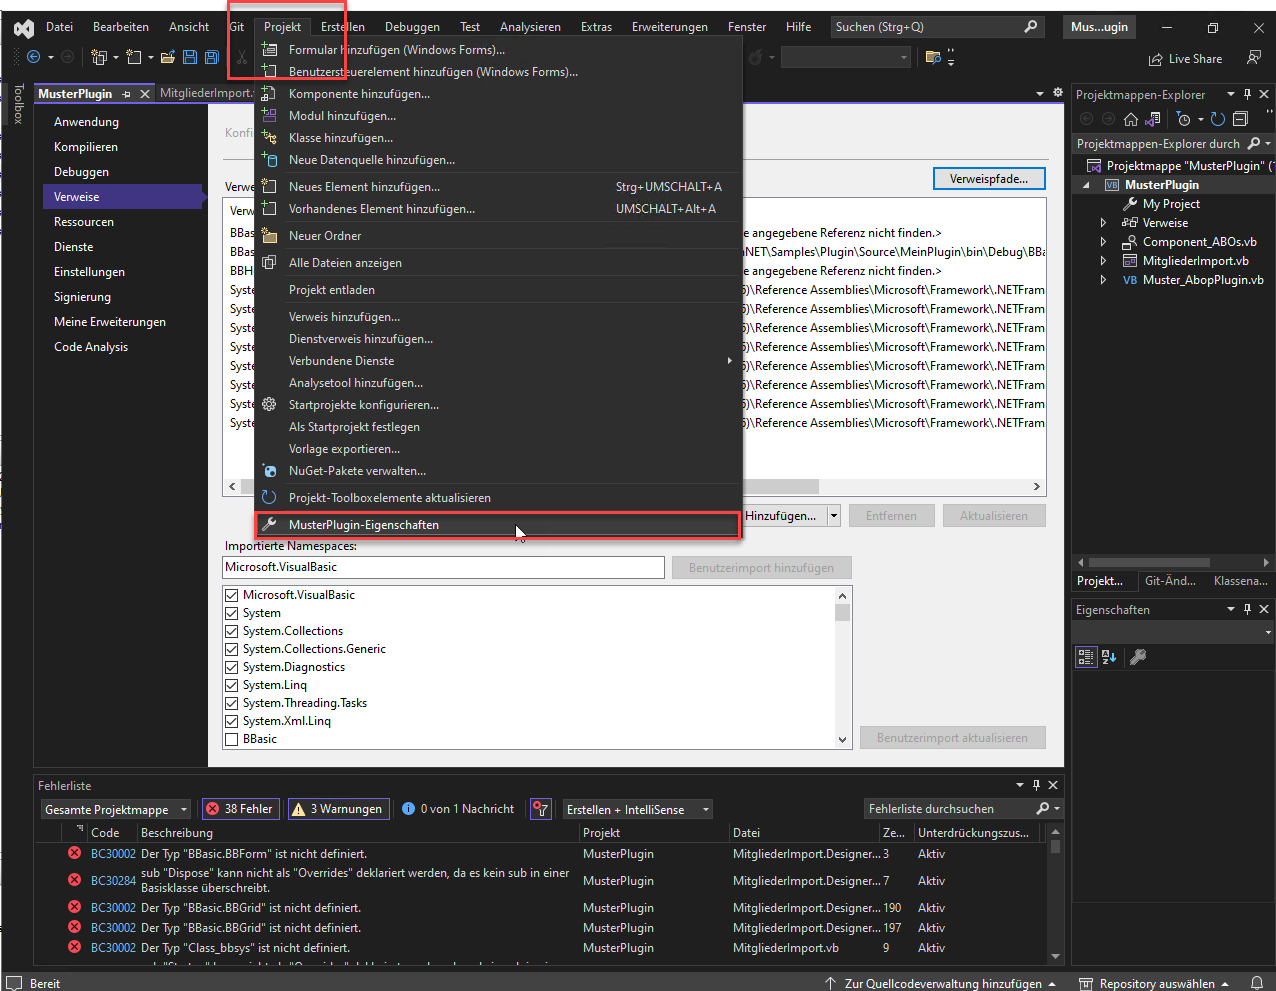Click the Solution Explorer refresh icon

pos(1218,119)
